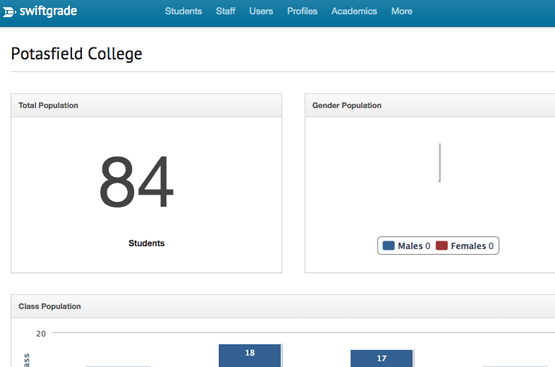555x367 pixels.
Task: Click the blue Males legend swatch
Action: [389, 246]
